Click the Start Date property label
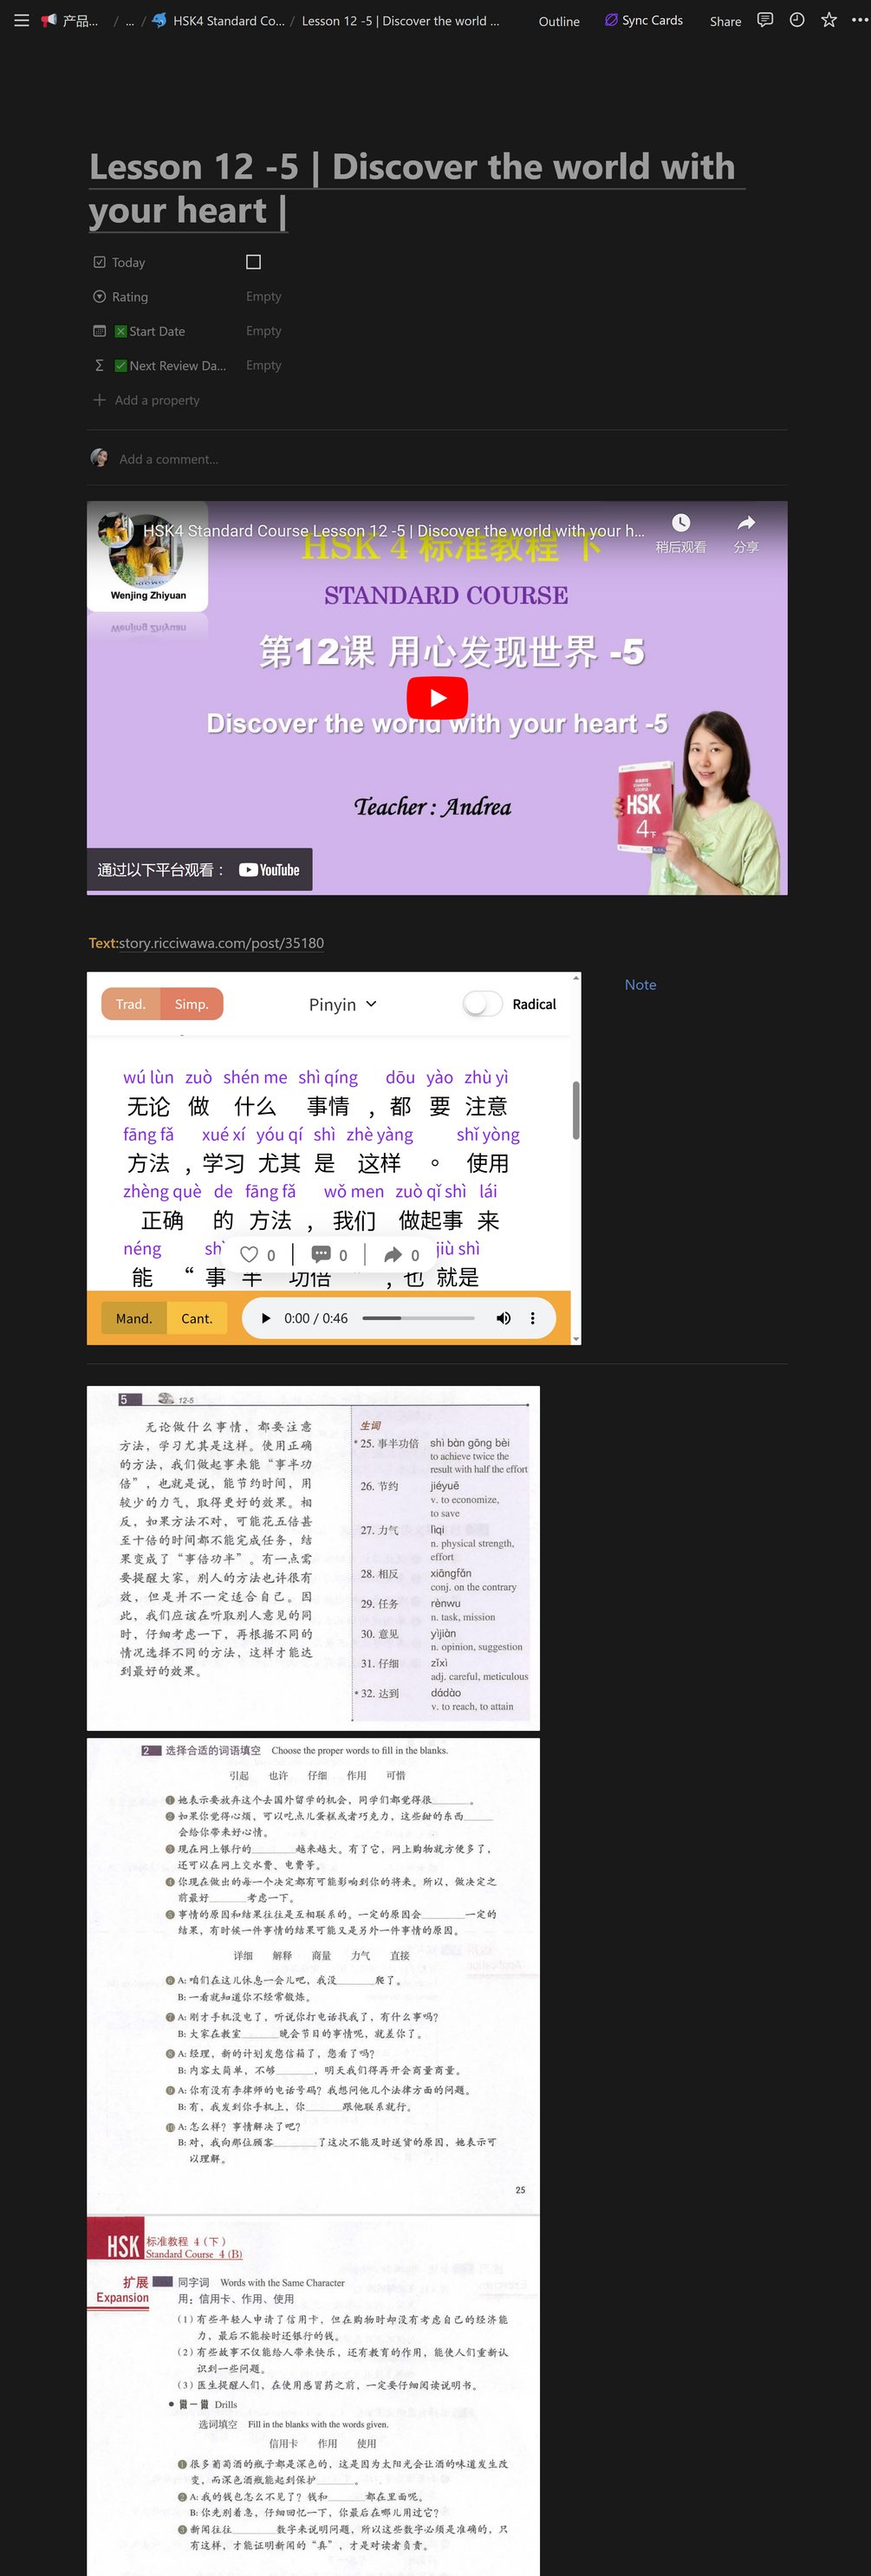This screenshot has height=2576, width=871. coord(157,331)
